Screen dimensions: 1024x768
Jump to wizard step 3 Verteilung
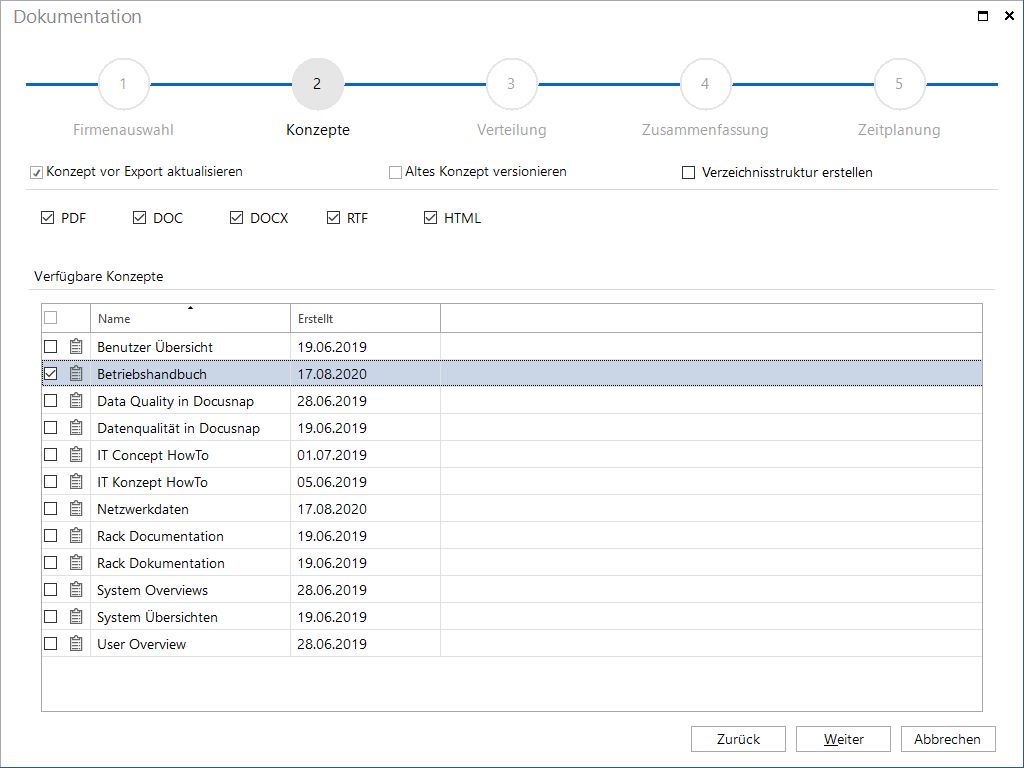[511, 84]
